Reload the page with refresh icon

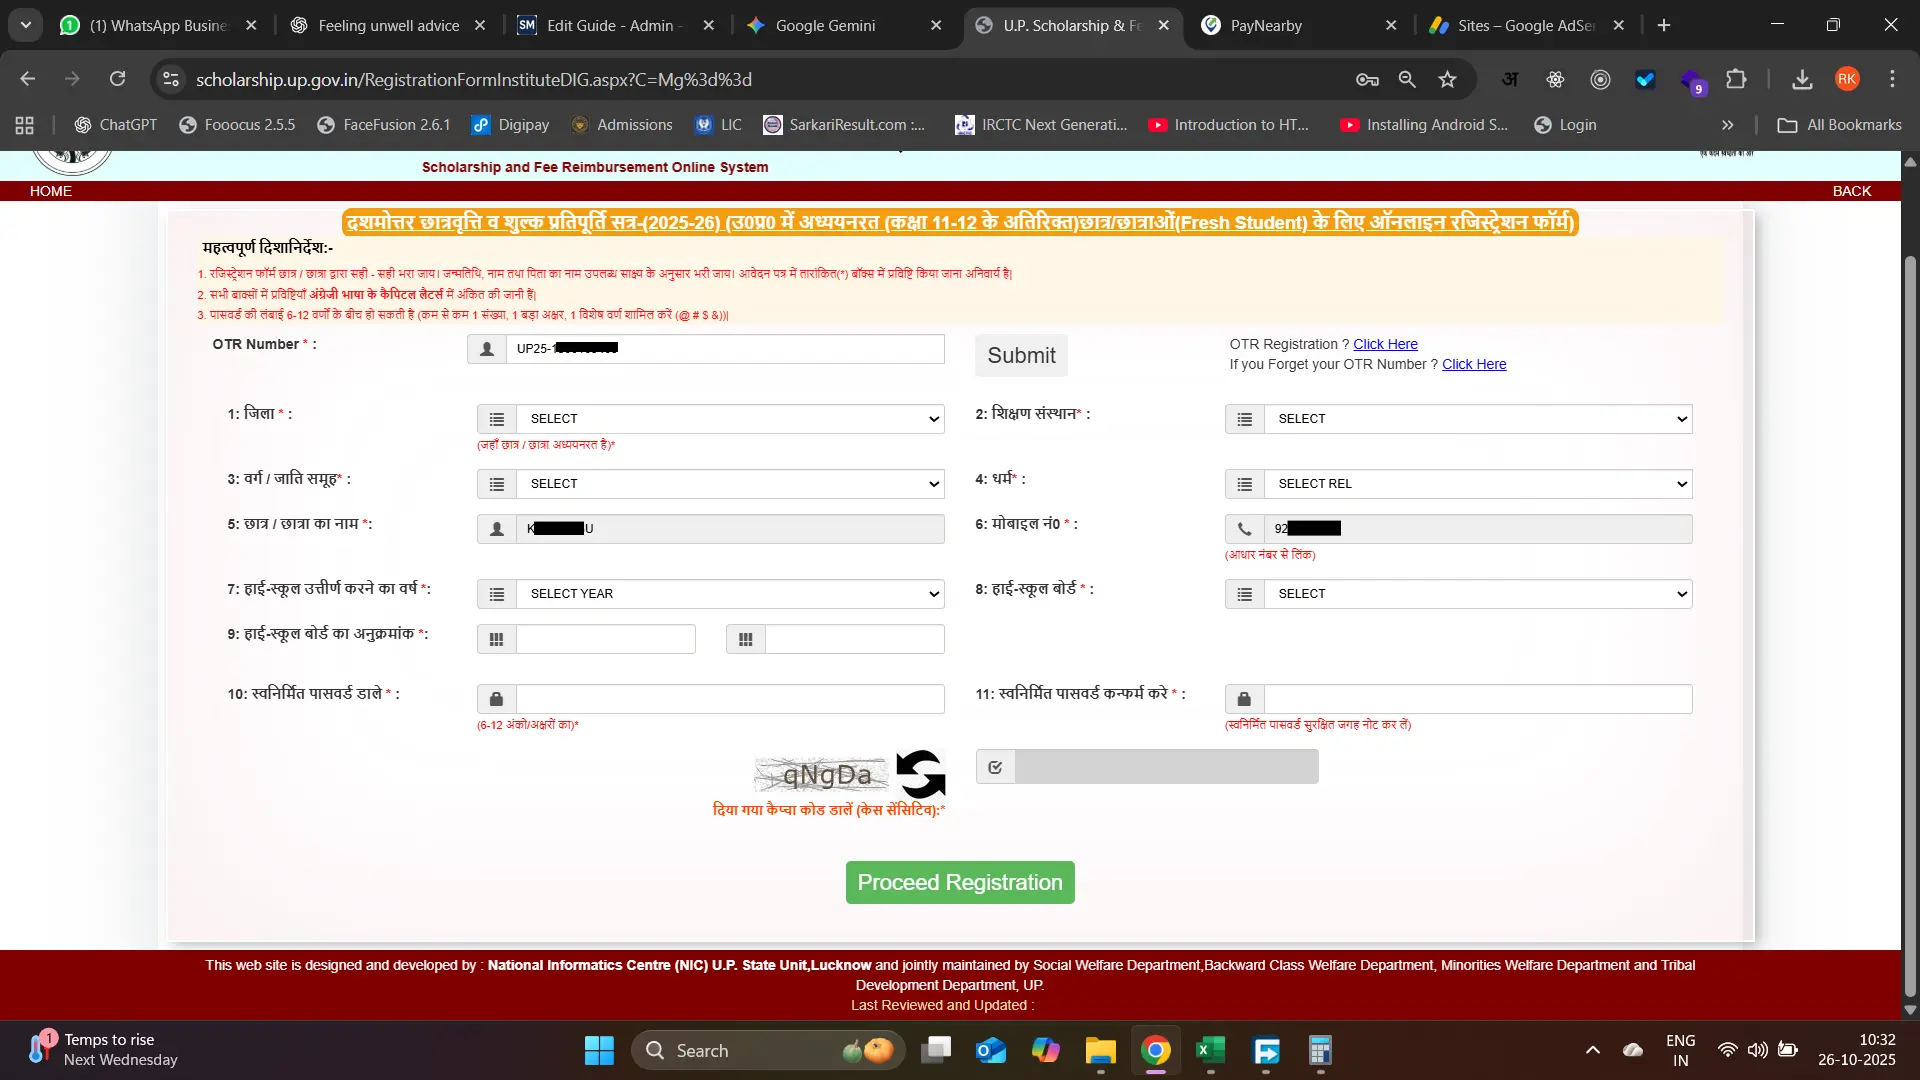click(117, 79)
